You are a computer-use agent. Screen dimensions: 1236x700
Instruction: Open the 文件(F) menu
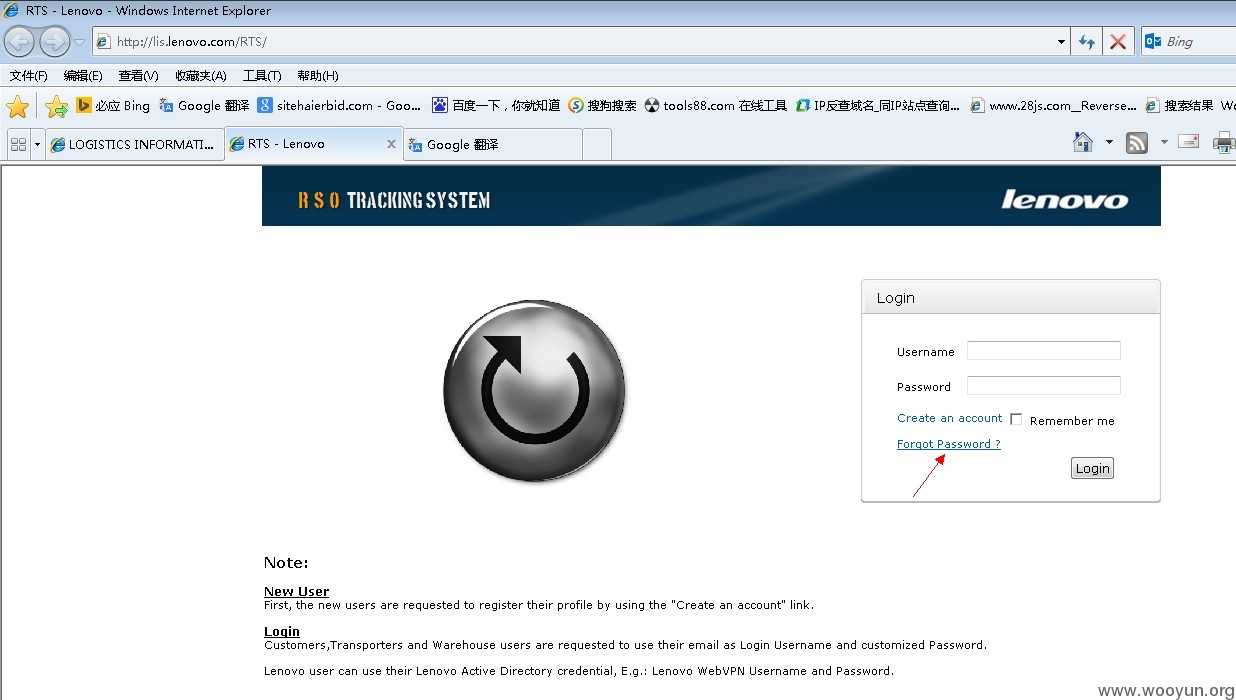tap(28, 76)
